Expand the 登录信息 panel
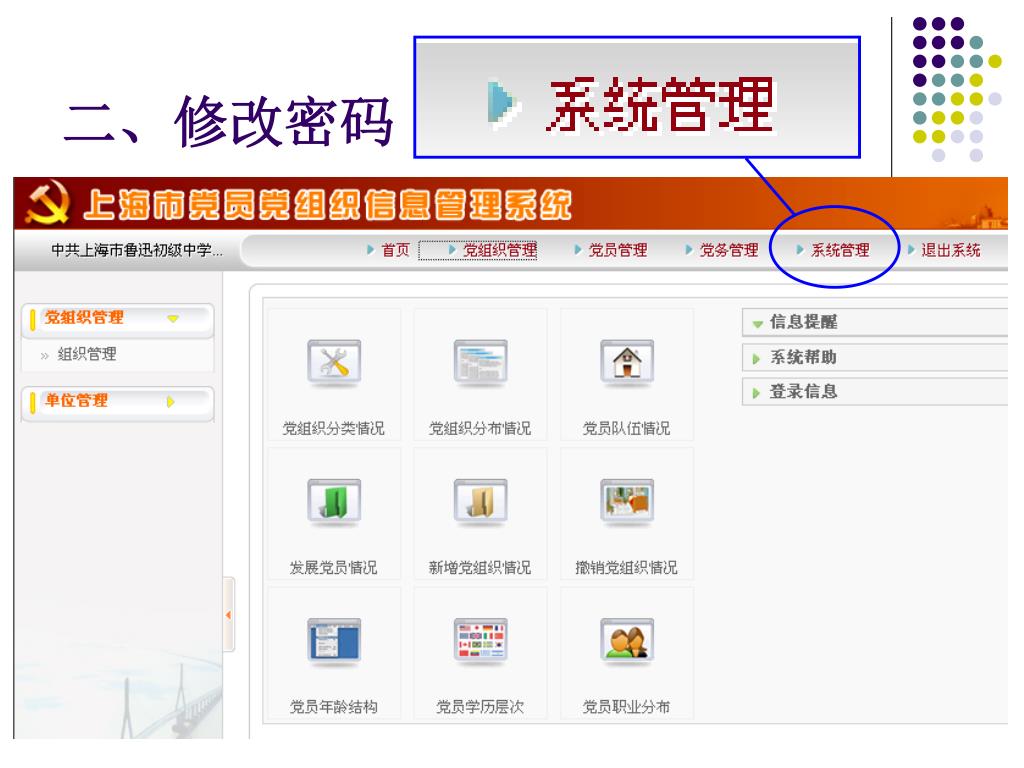This screenshot has height=768, width=1024. pos(756,393)
